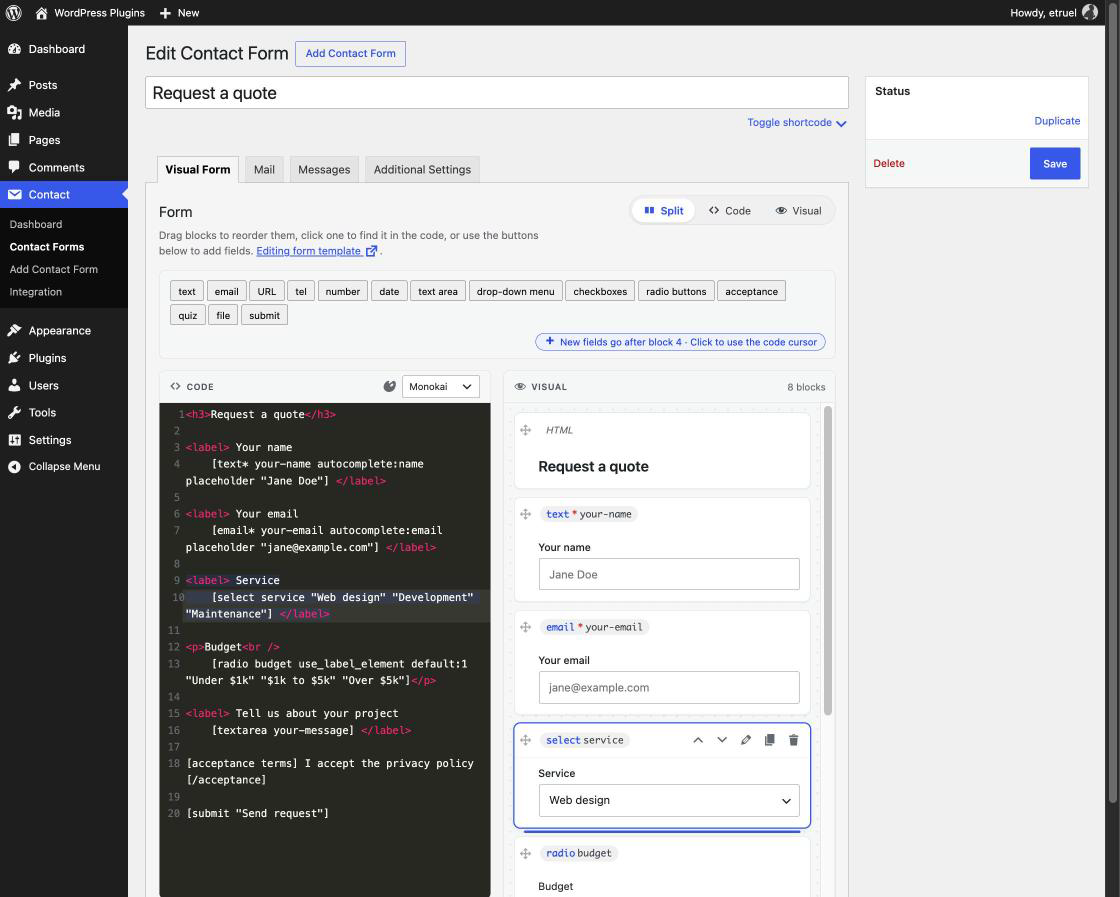Open the Monokai theme dropdown
Viewport: 1120px width, 897px height.
pos(441,386)
